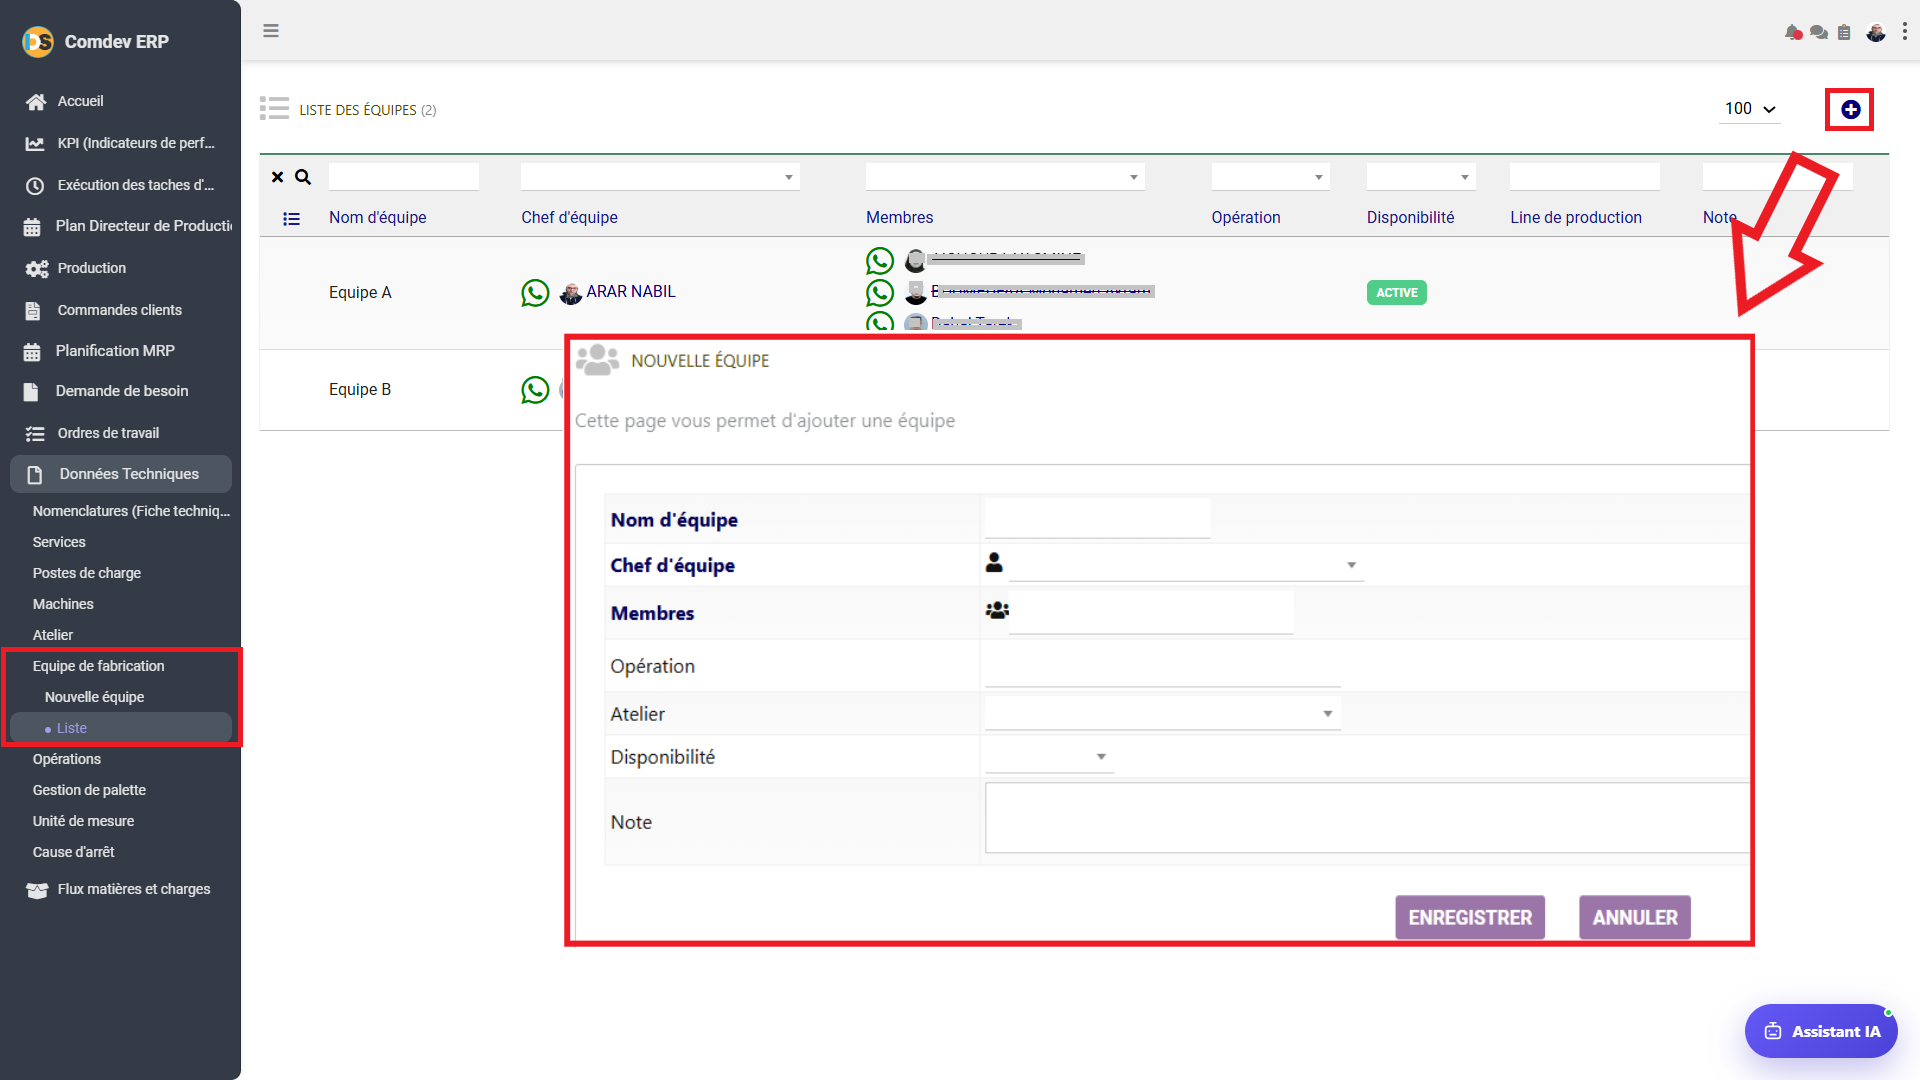Click the WhatsApp icon in the Equipe B row
Screen dimensions: 1920x1080
point(535,390)
